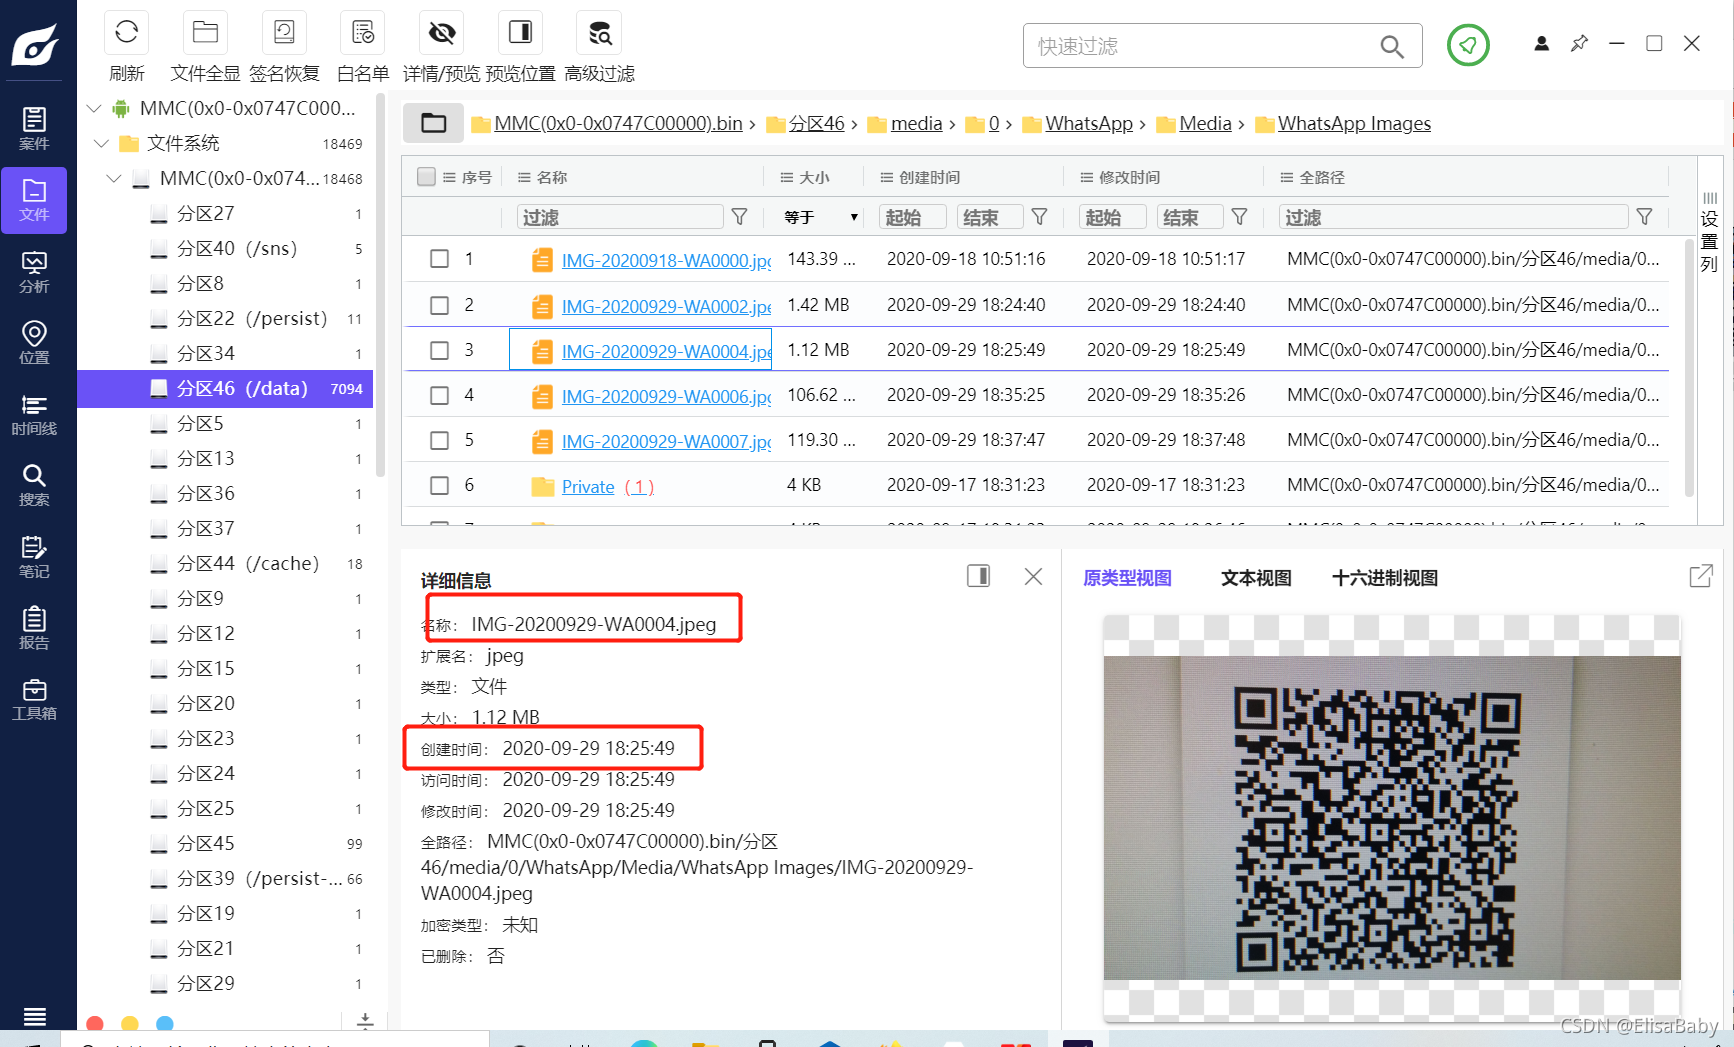
Task: Click the filter funnel icon for created time
Action: pyautogui.click(x=1039, y=217)
